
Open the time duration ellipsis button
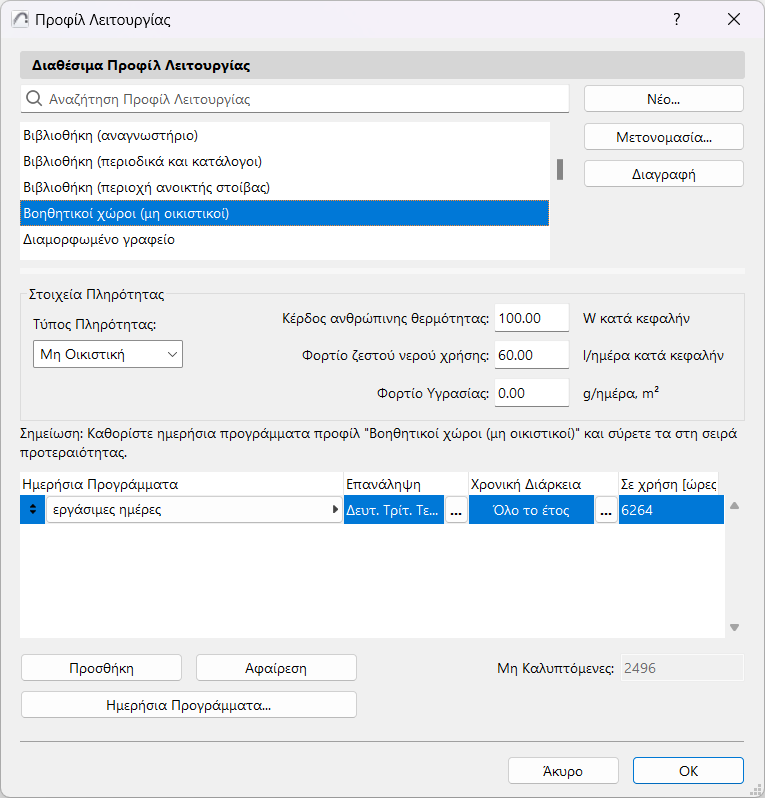pos(605,510)
